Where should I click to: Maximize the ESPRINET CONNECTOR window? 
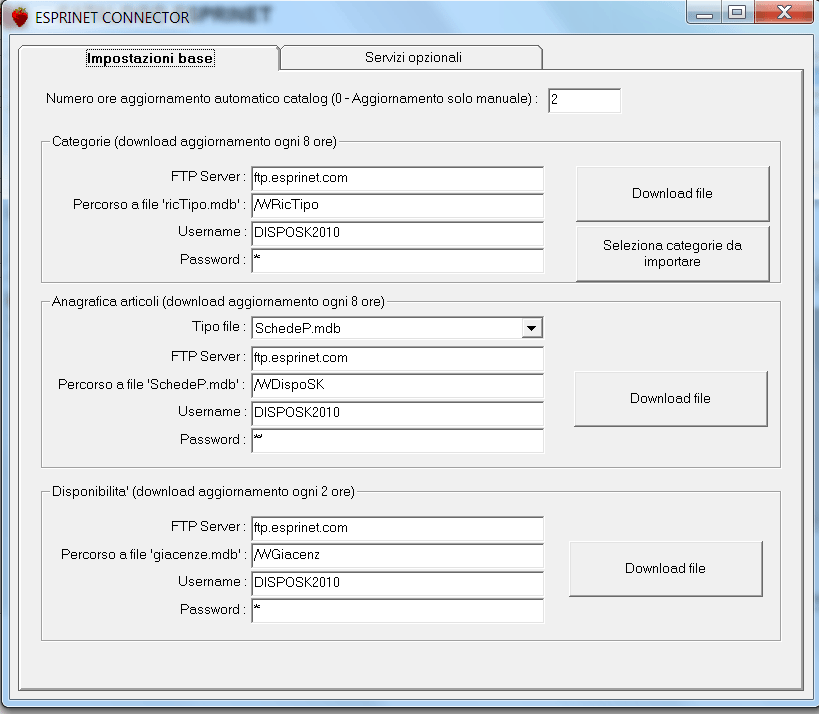[x=737, y=13]
